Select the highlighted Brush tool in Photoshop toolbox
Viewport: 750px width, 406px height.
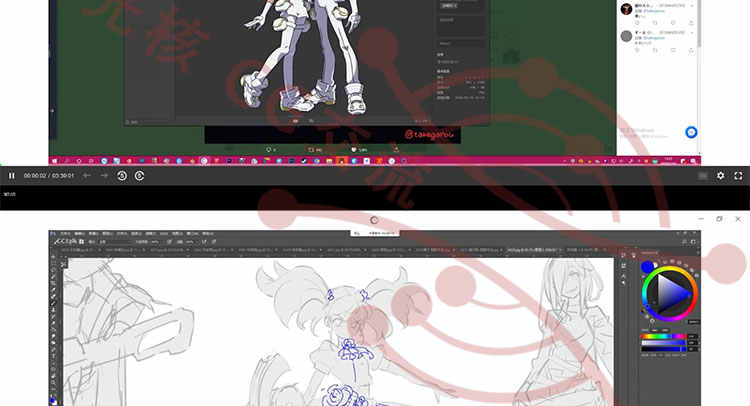(x=53, y=303)
